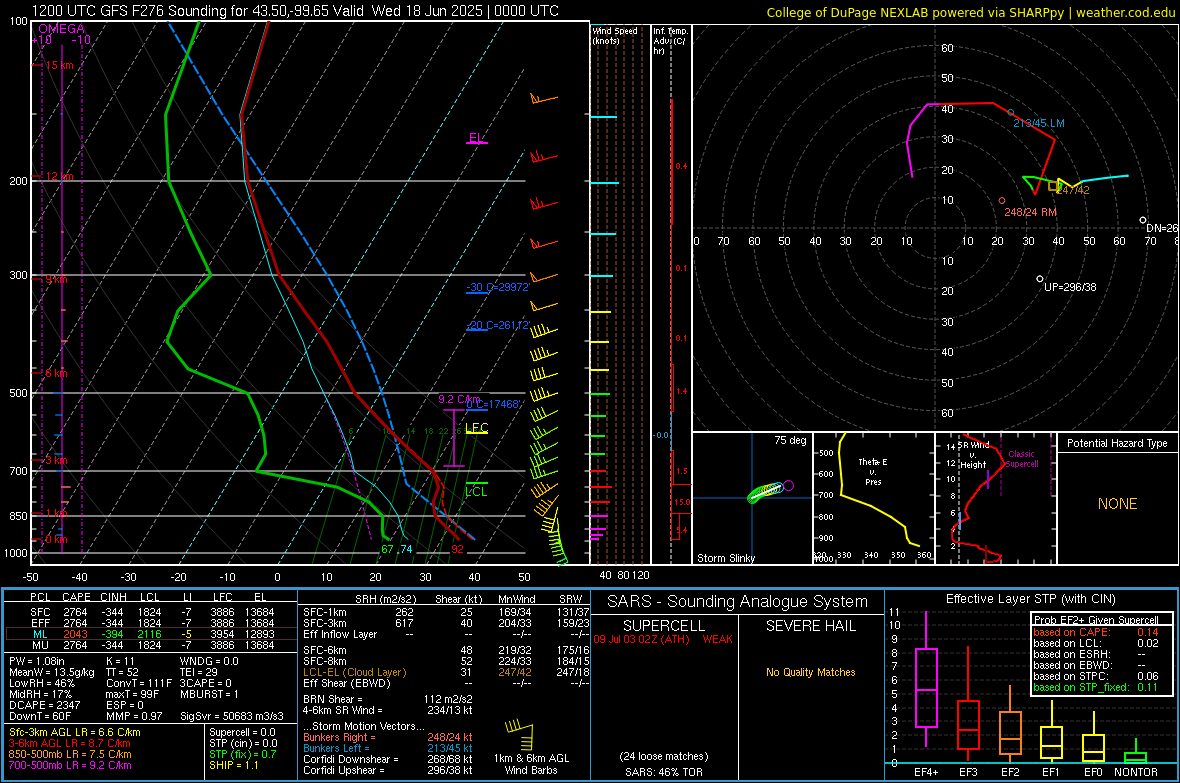The height and width of the screenshot is (783, 1180).
Task: Click the based on STP_fixed: 0.11 row
Action: (1095, 687)
